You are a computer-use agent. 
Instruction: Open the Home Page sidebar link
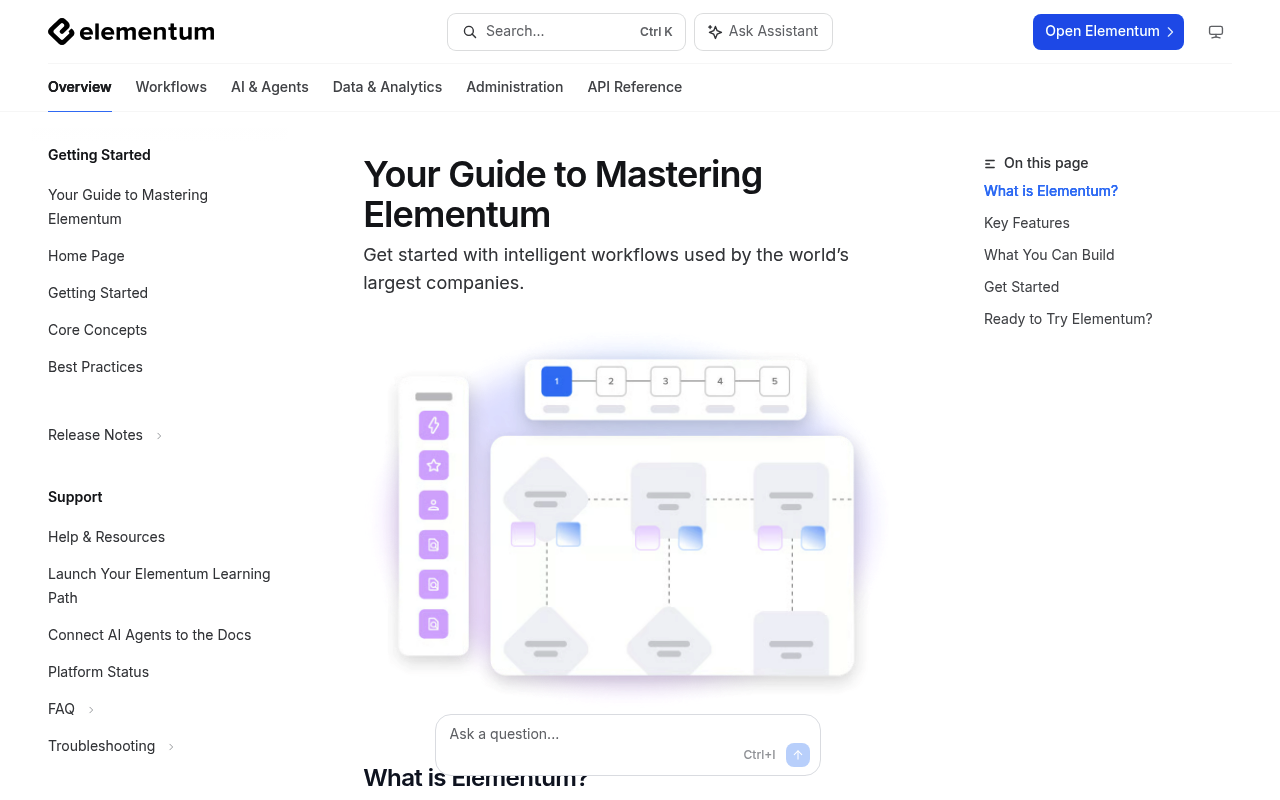click(86, 256)
